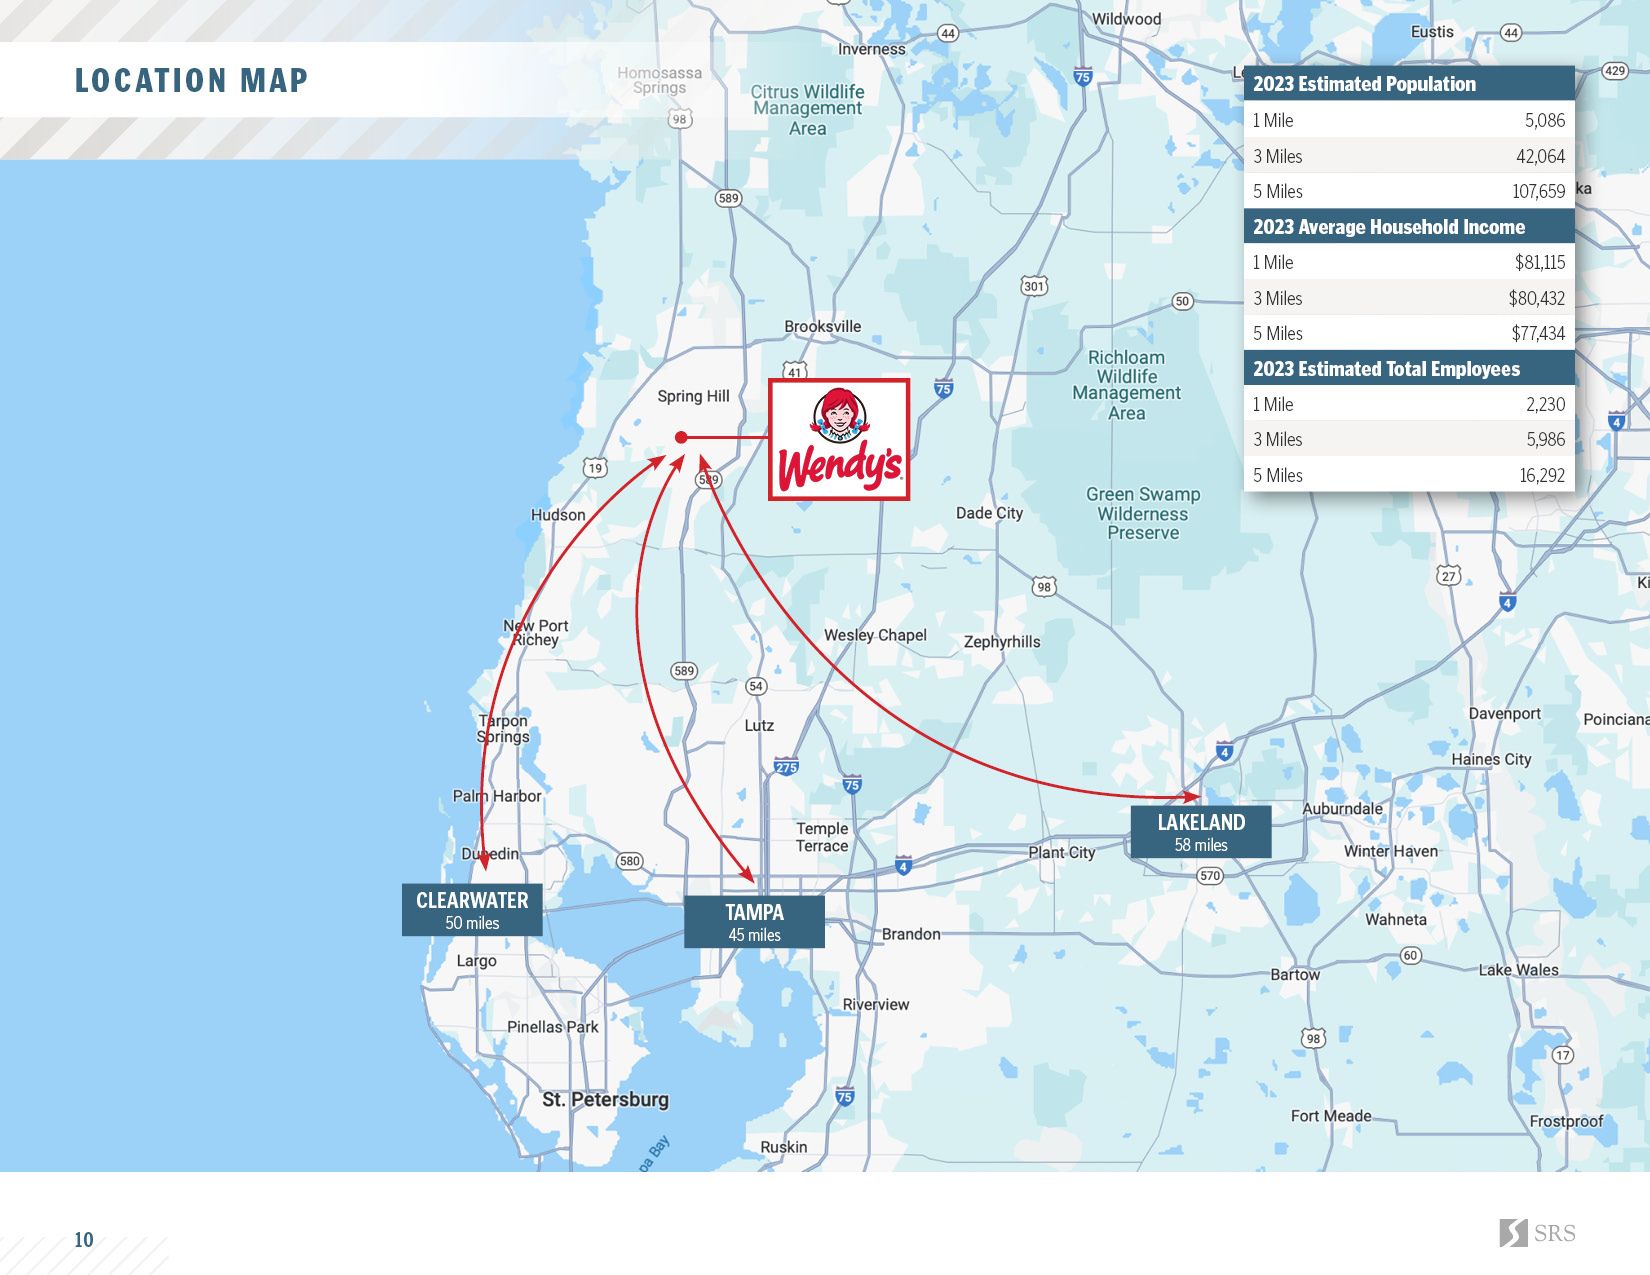Click the 1 Mile employees value 2,230
1650x1275 pixels.
pyautogui.click(x=1545, y=404)
